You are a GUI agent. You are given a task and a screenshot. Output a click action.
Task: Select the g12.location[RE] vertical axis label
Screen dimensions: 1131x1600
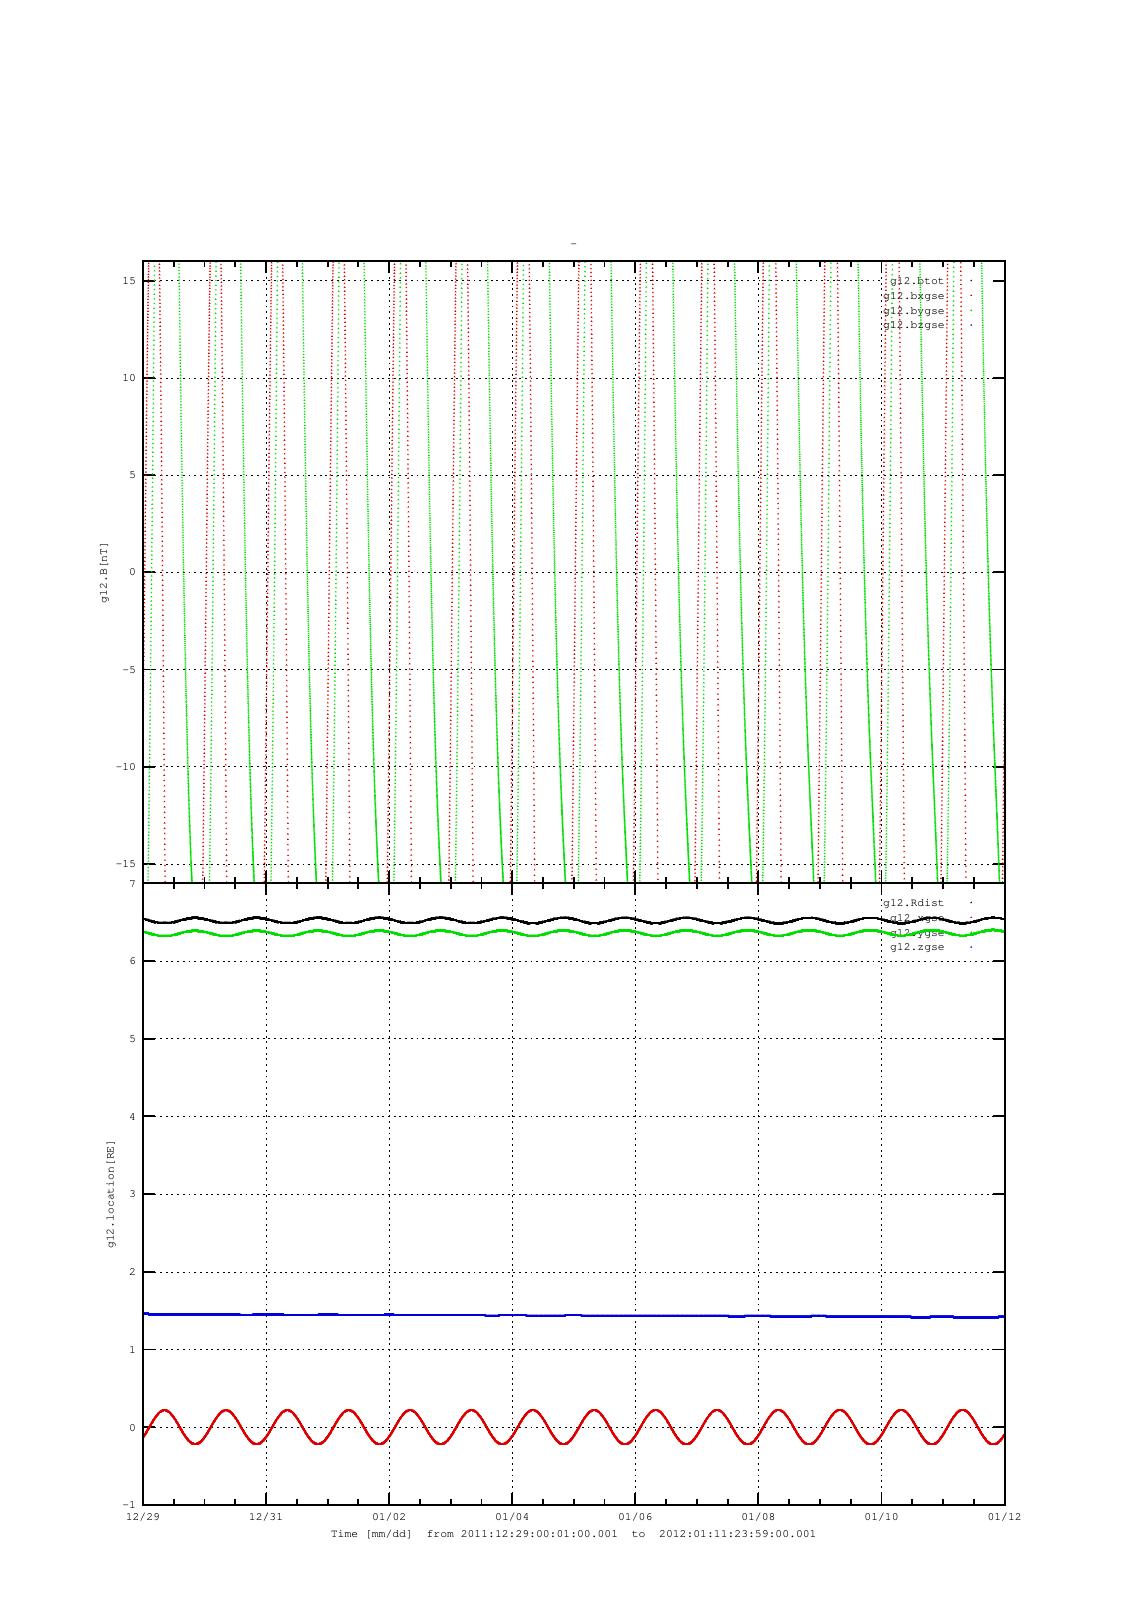(112, 1194)
